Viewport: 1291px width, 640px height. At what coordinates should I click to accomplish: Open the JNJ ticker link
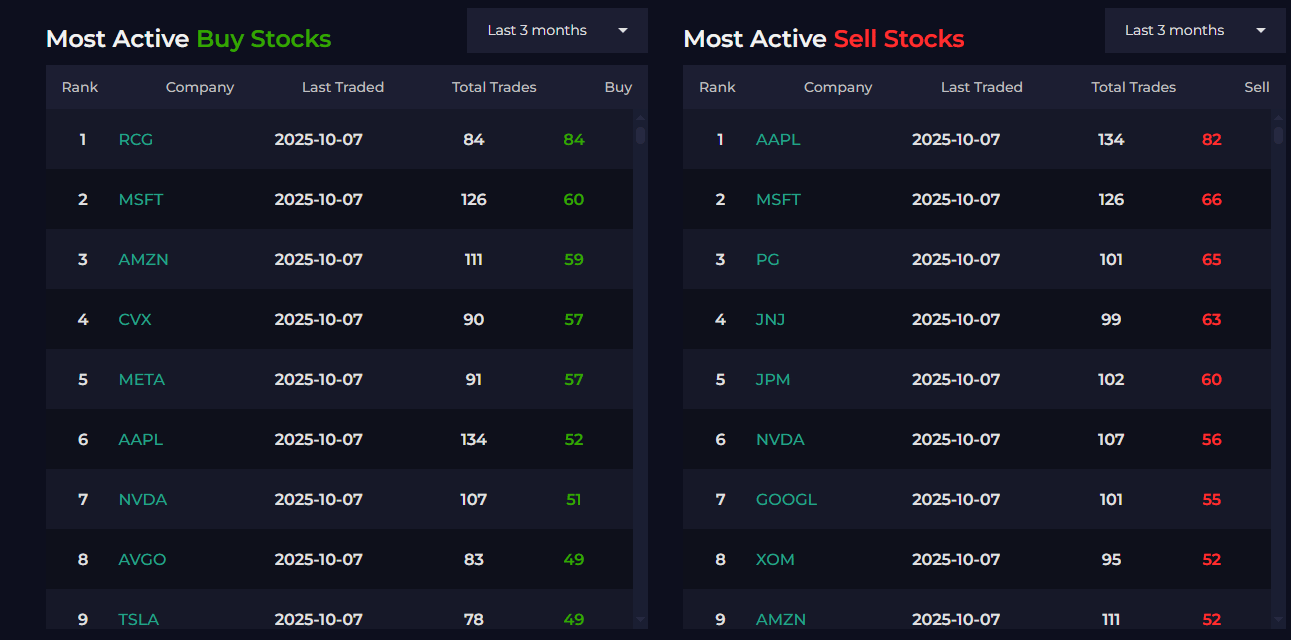[x=770, y=319]
